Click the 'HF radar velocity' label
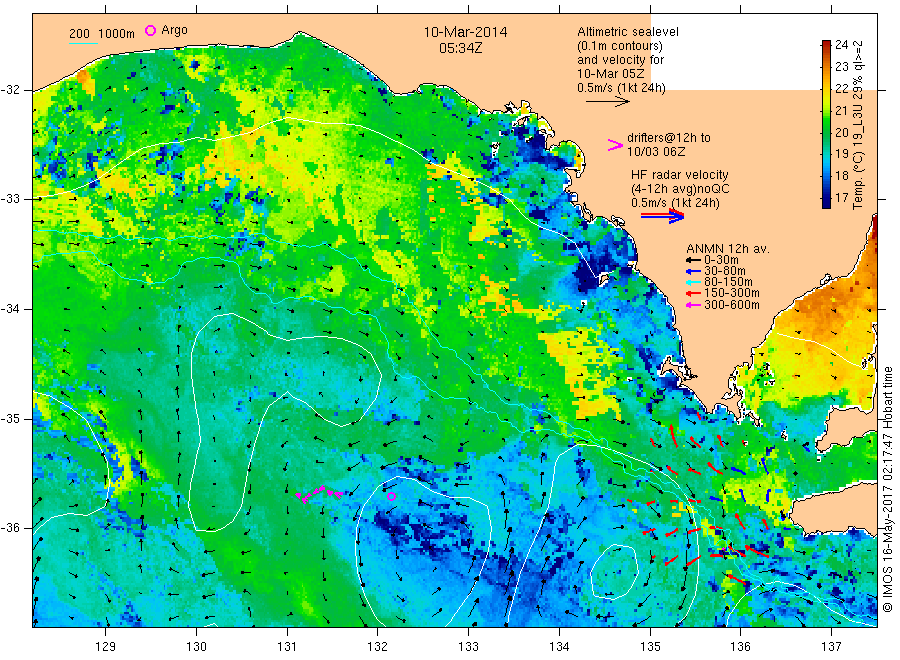The height and width of the screenshot is (660, 900). click(x=680, y=174)
